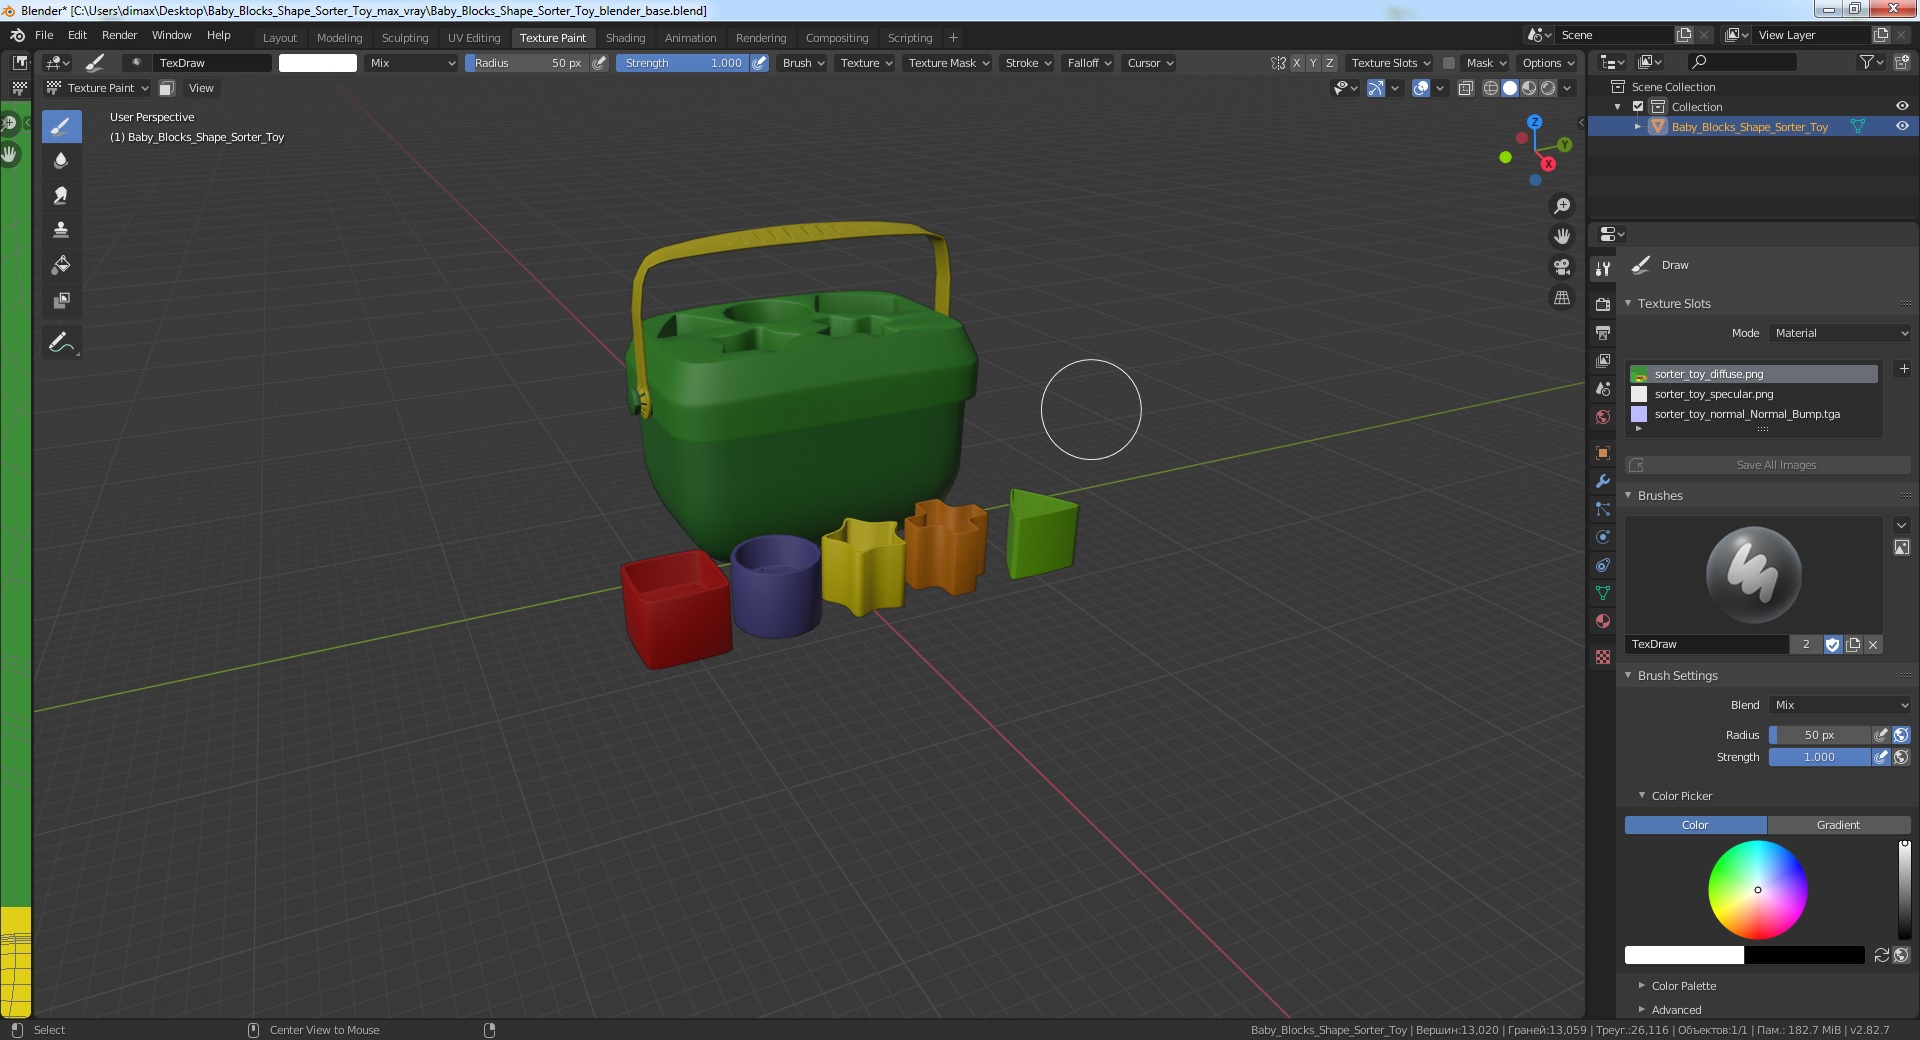Viewport: 1920px width, 1040px height.
Task: Click the color wheel picker
Action: click(1757, 890)
